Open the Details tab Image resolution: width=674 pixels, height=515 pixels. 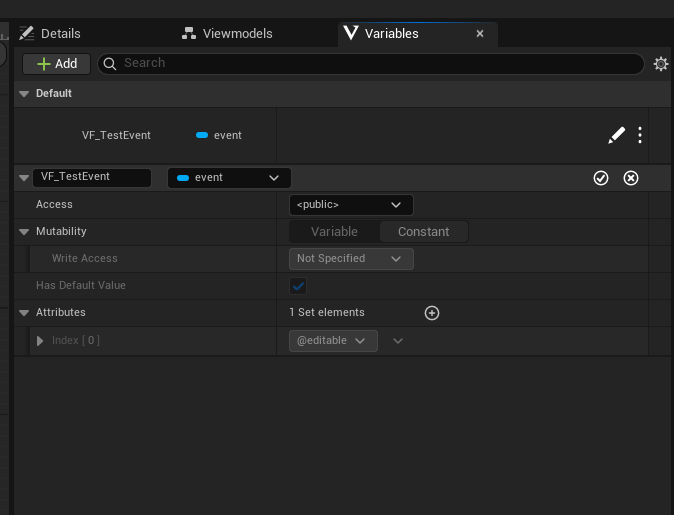click(x=50, y=34)
